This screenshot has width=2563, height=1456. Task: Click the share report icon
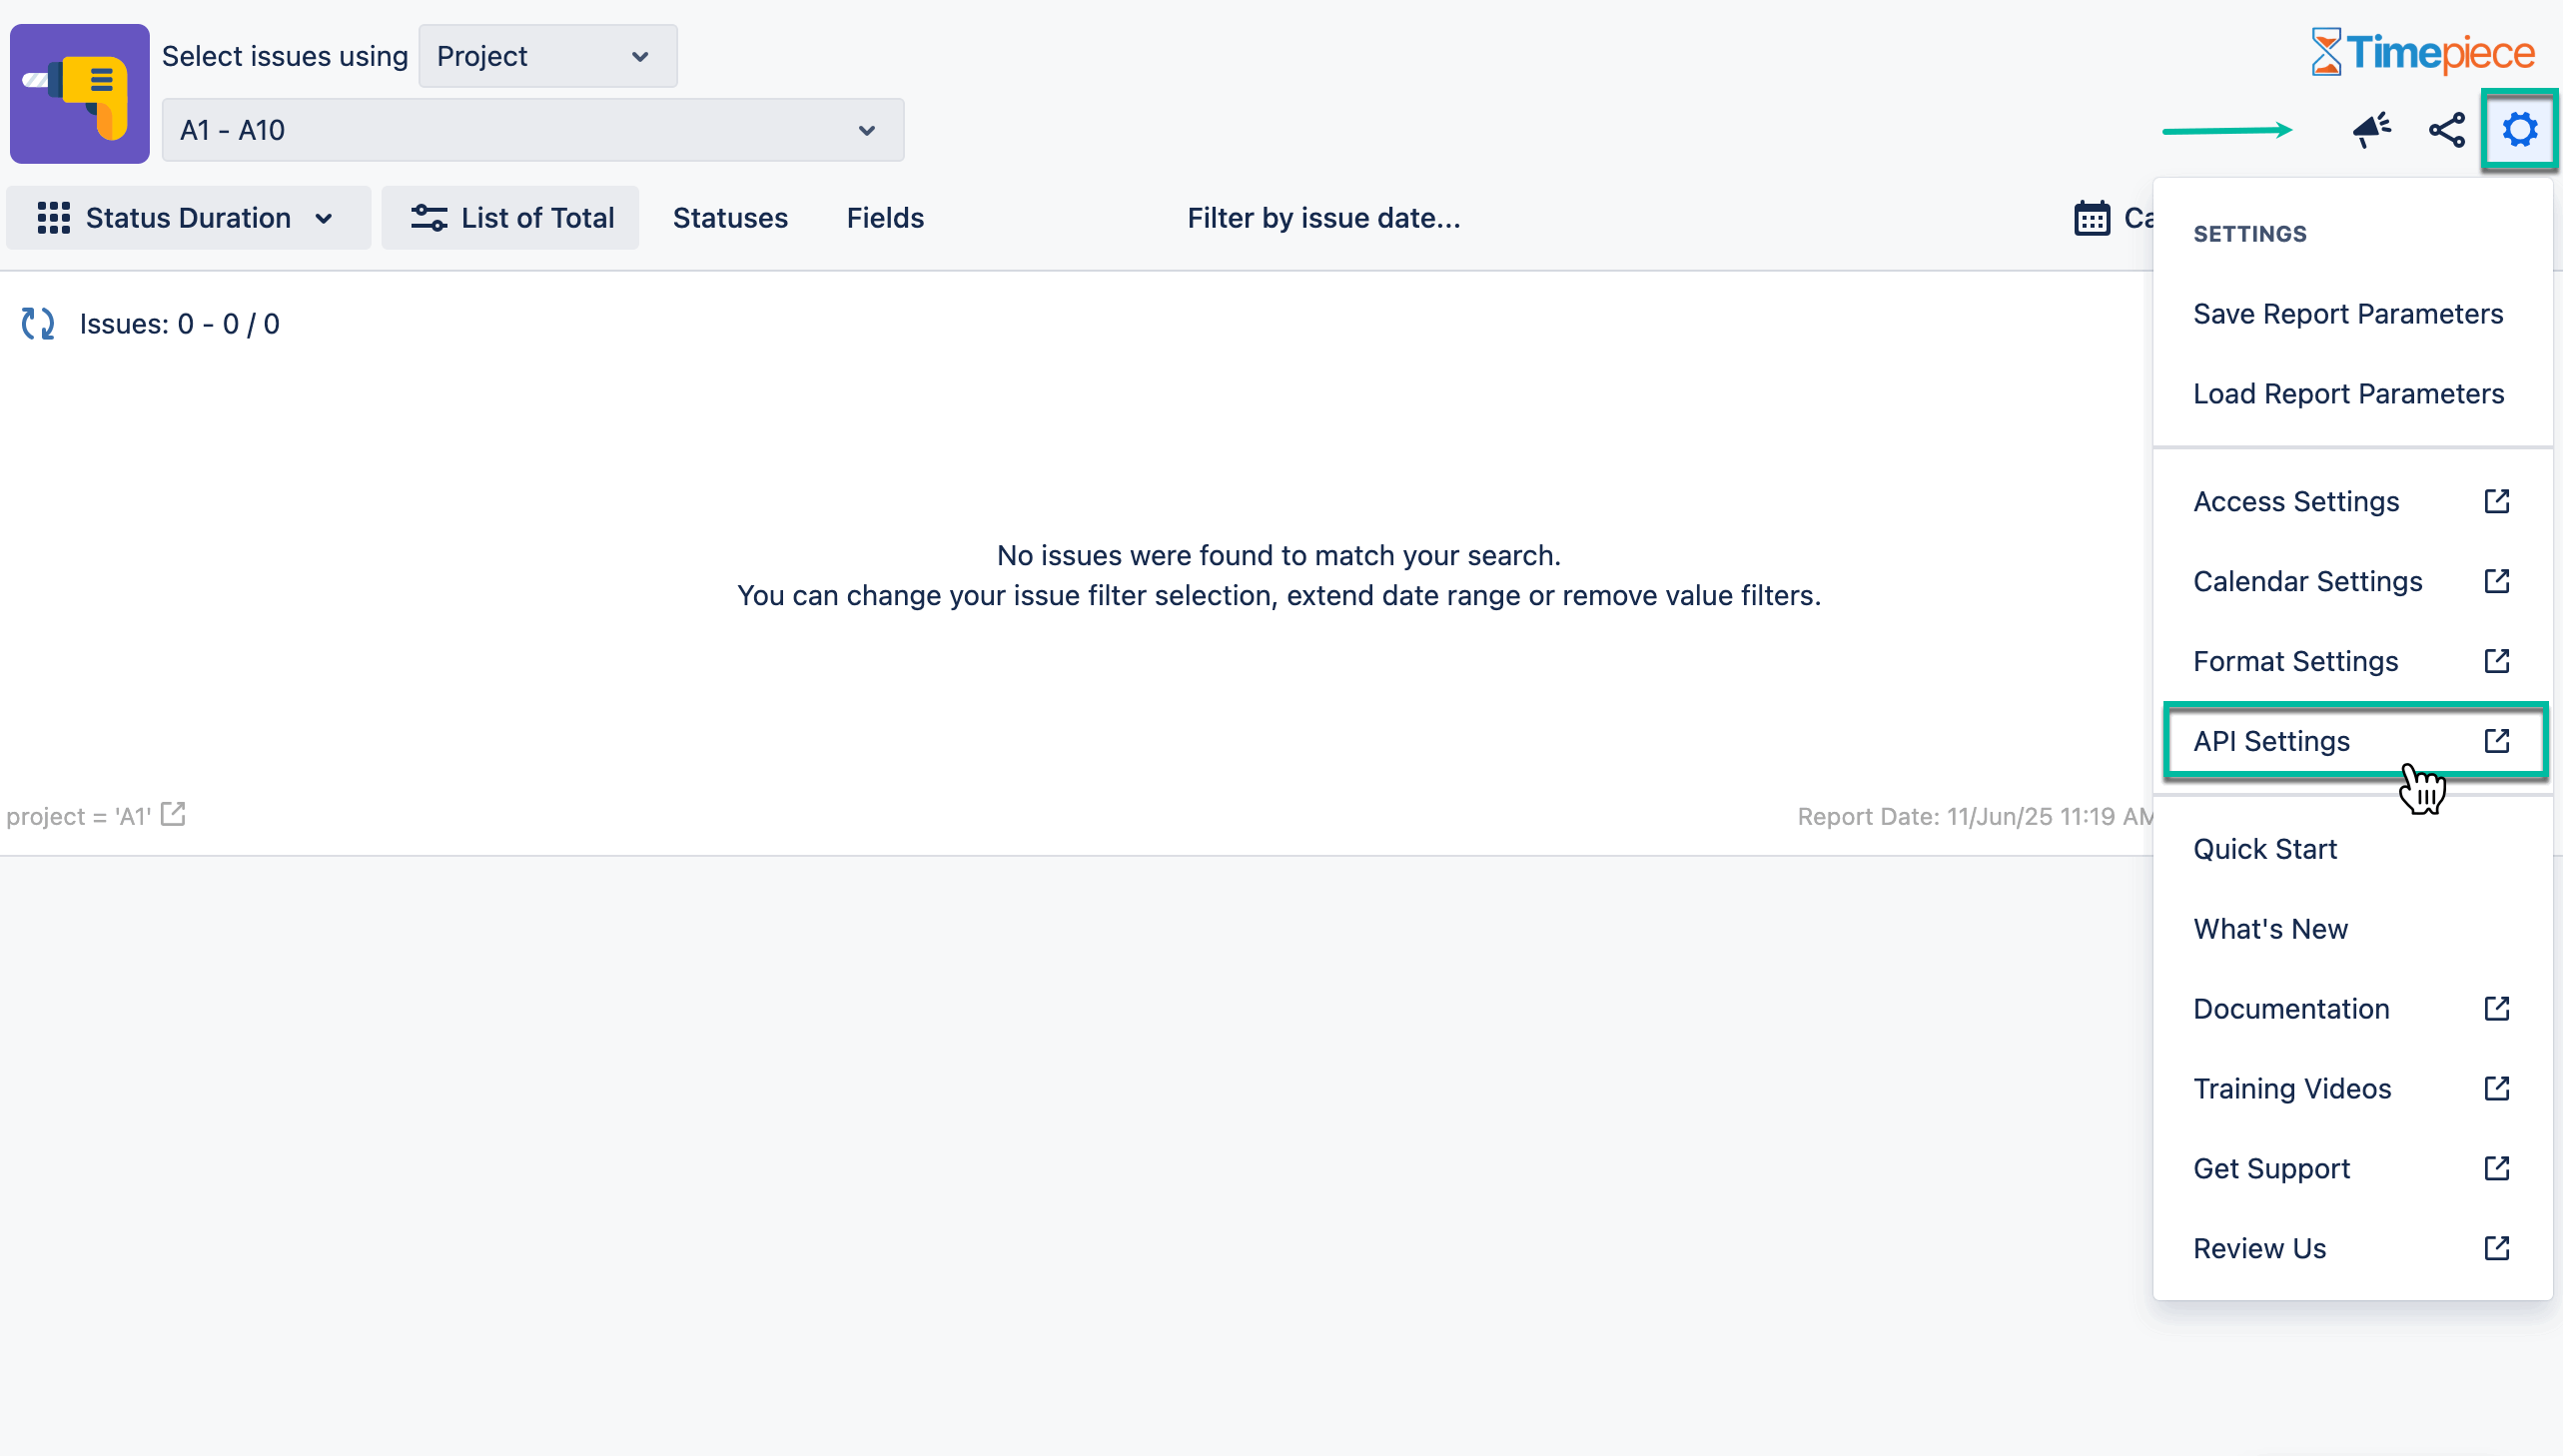pos(2447,128)
